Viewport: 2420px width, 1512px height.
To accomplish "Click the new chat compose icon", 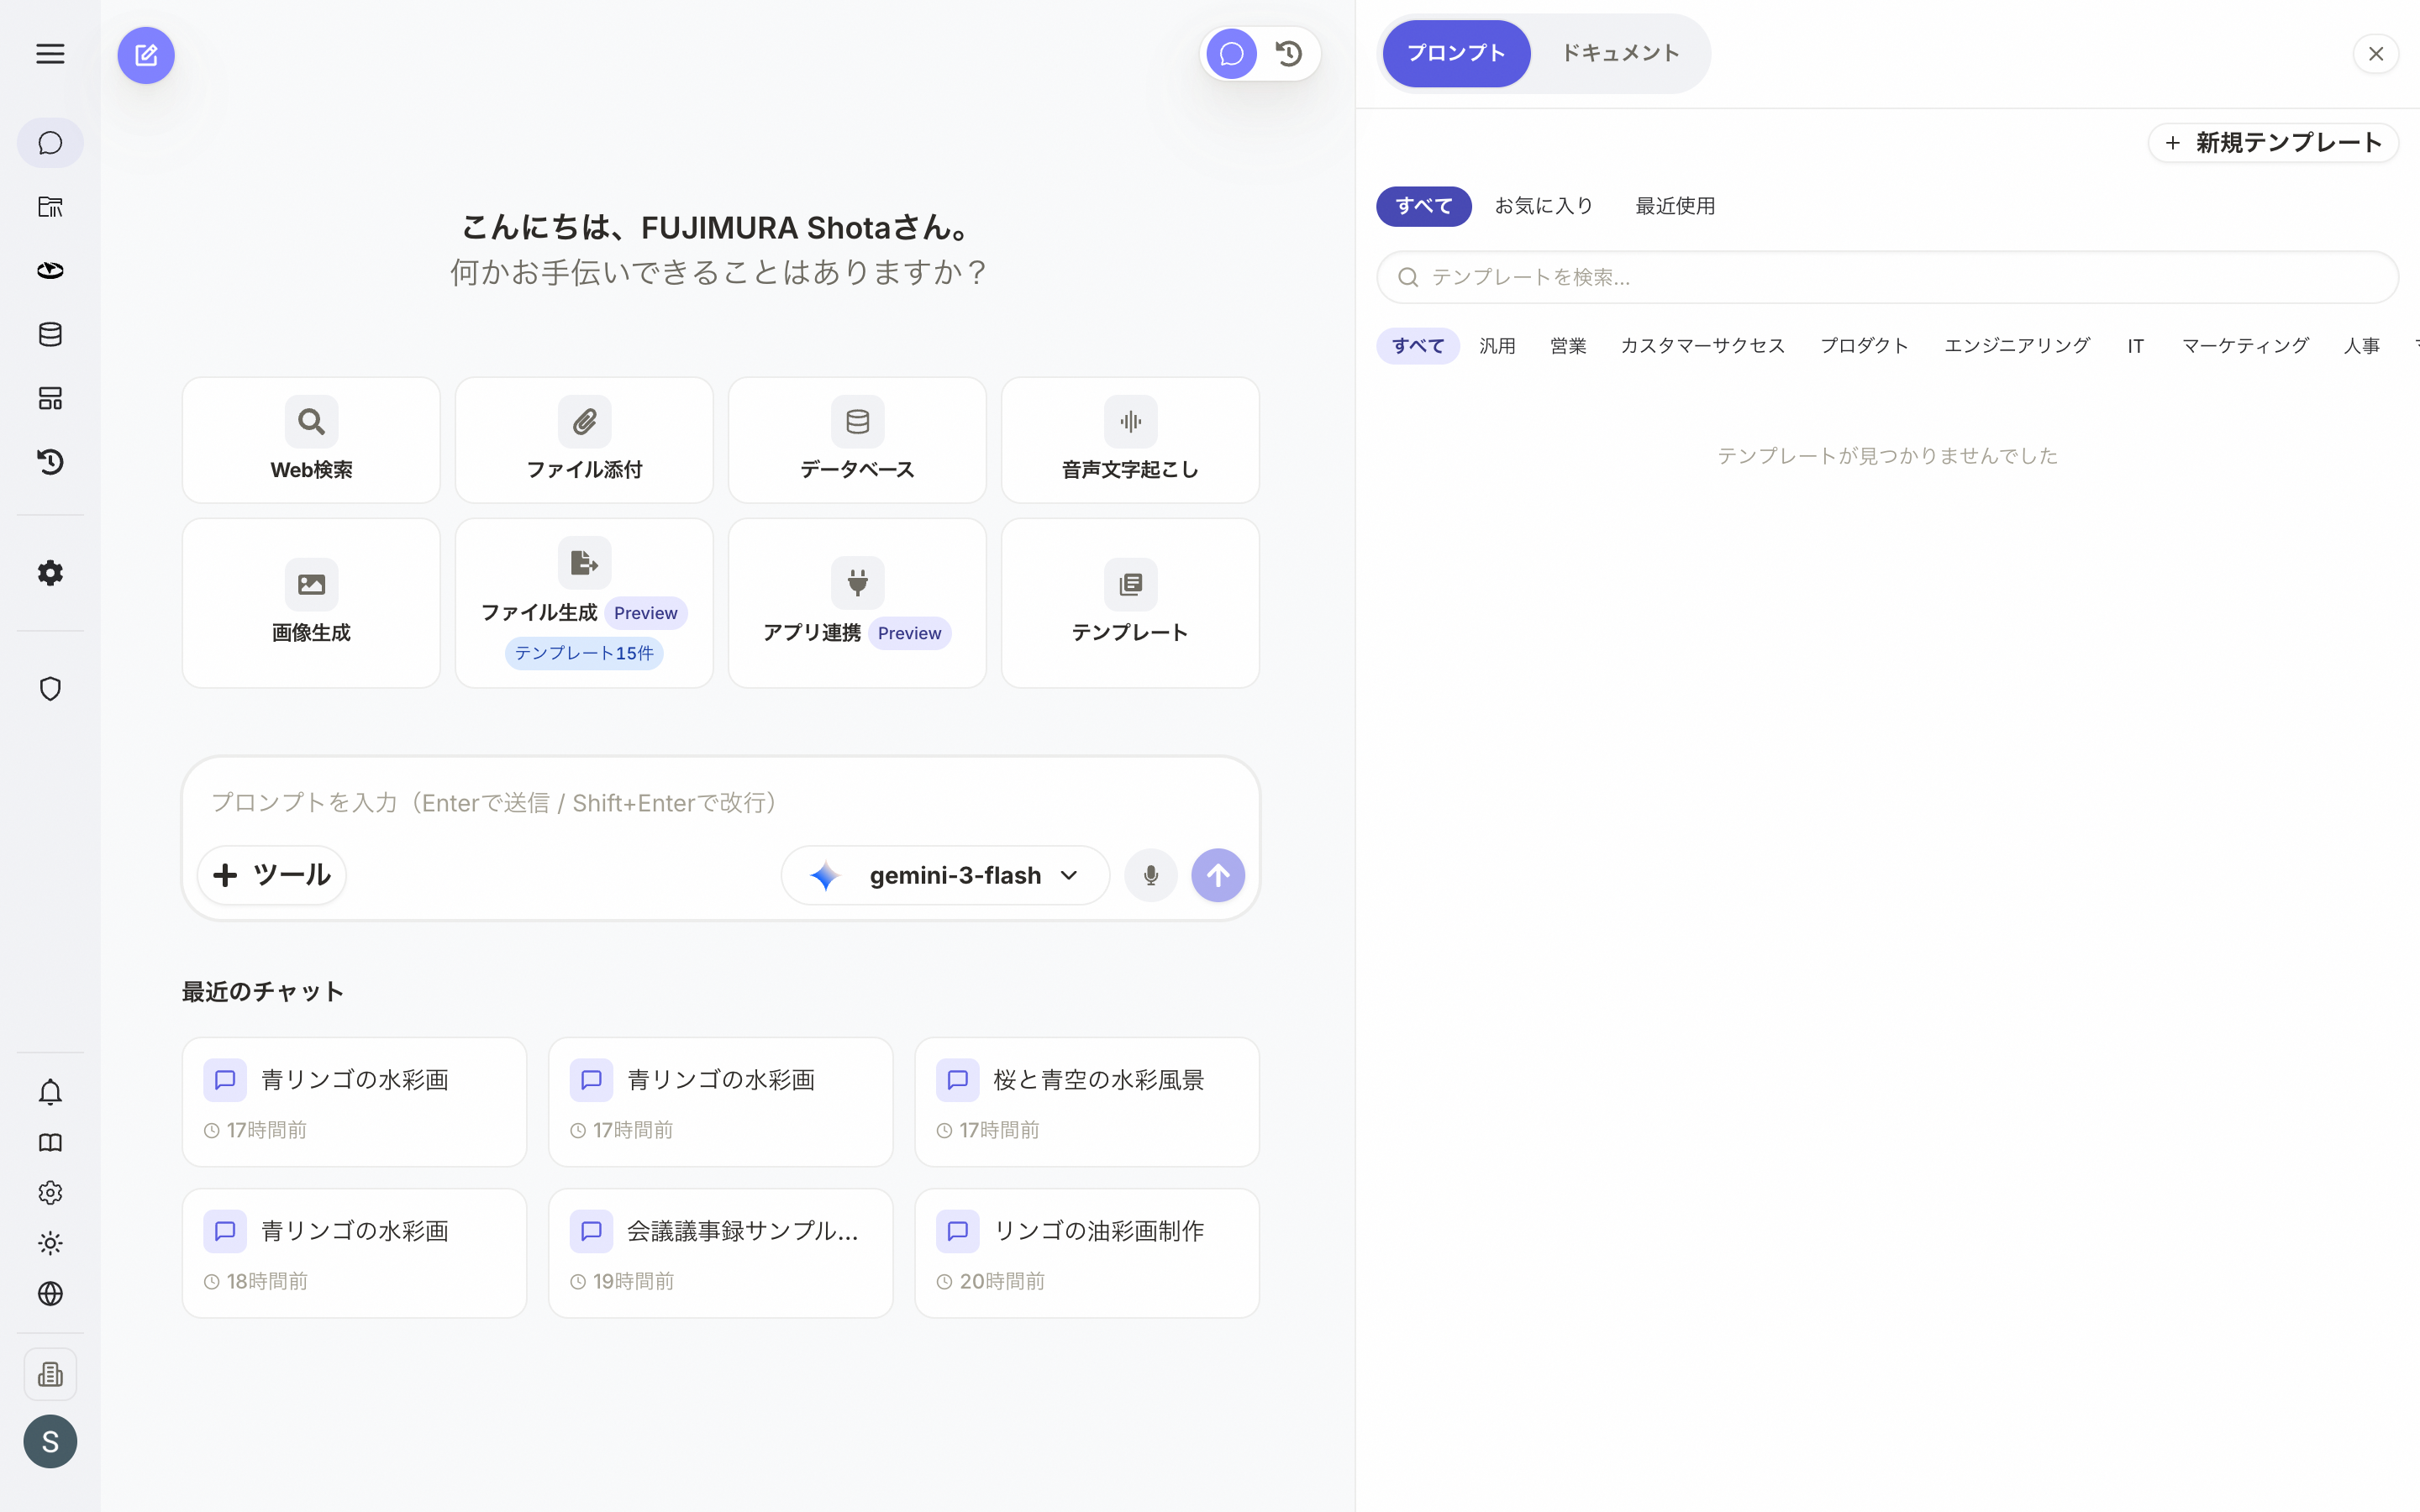I will [x=146, y=55].
